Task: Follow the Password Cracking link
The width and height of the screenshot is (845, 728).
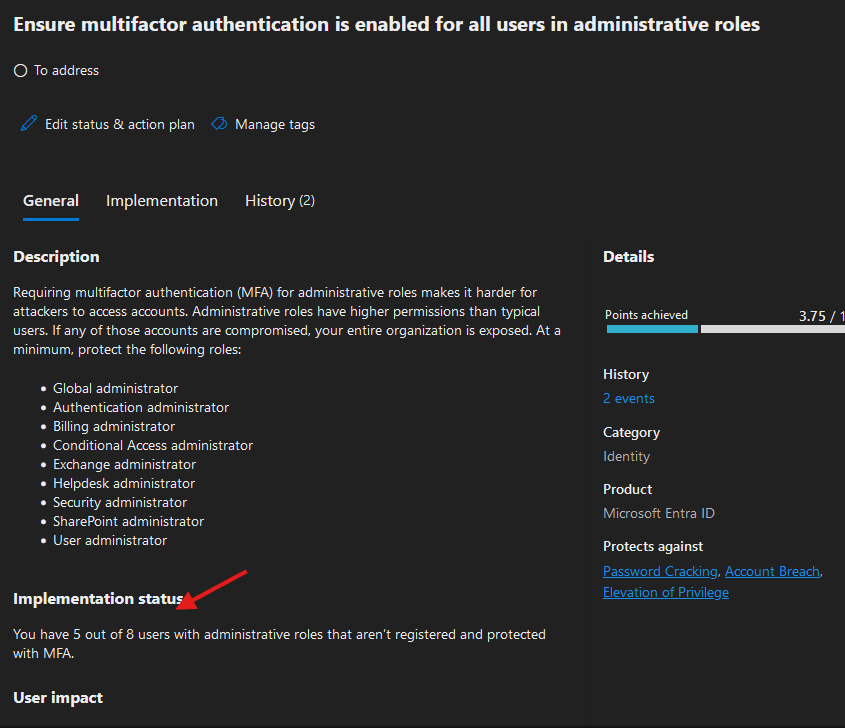Action: 660,571
